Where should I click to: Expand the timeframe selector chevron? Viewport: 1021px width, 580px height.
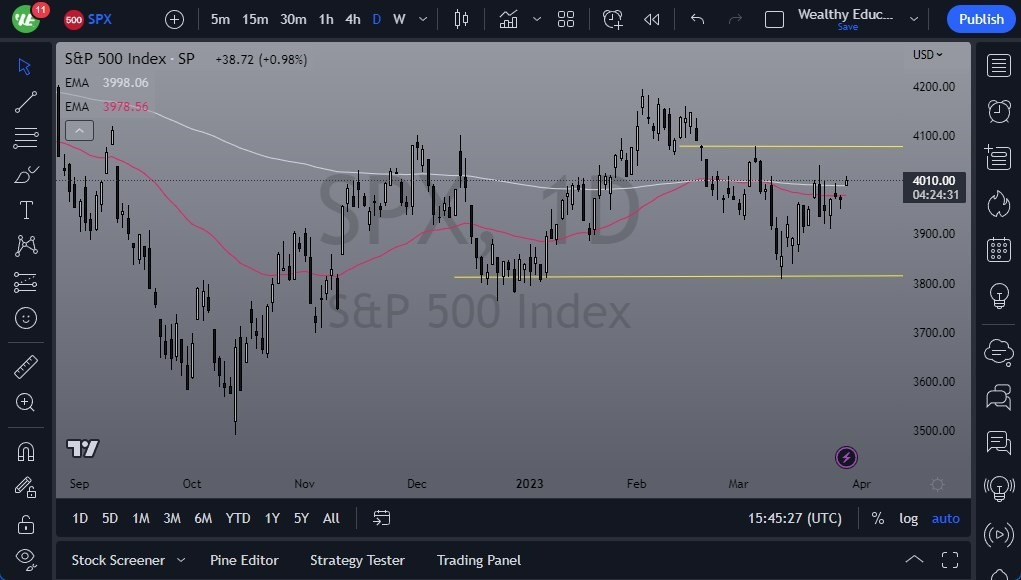pos(421,19)
